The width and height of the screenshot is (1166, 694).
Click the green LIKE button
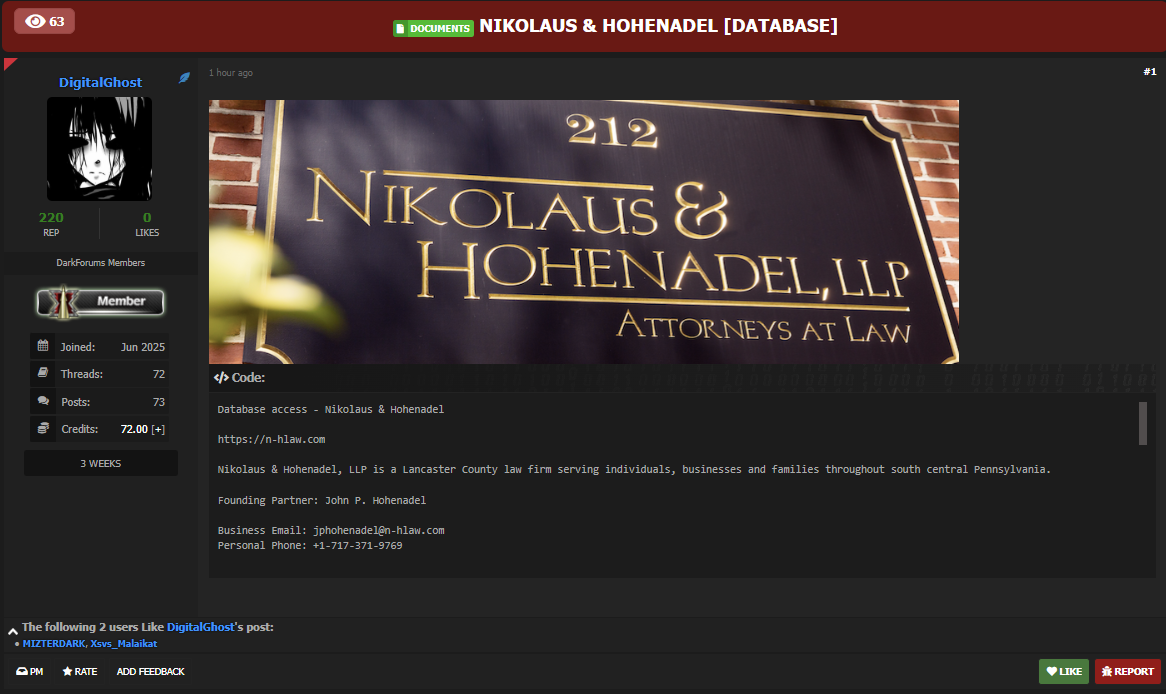1064,672
